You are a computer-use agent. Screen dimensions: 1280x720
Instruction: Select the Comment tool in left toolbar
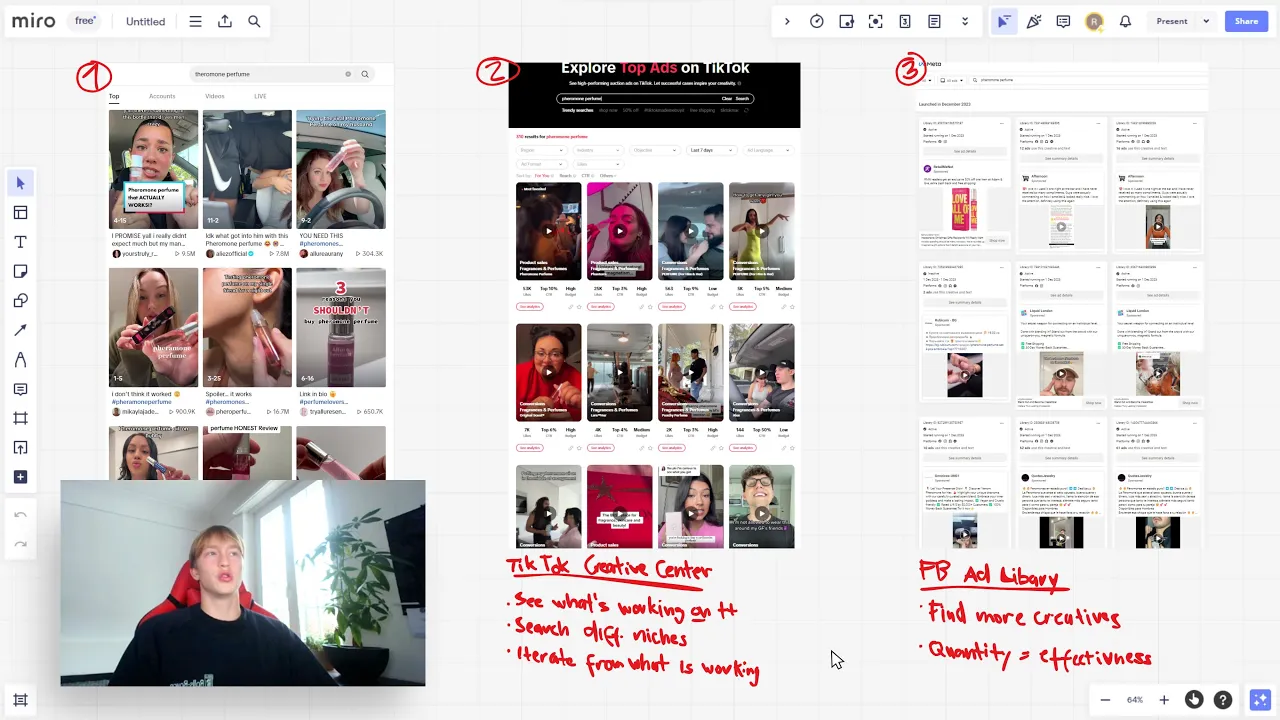click(x=20, y=389)
